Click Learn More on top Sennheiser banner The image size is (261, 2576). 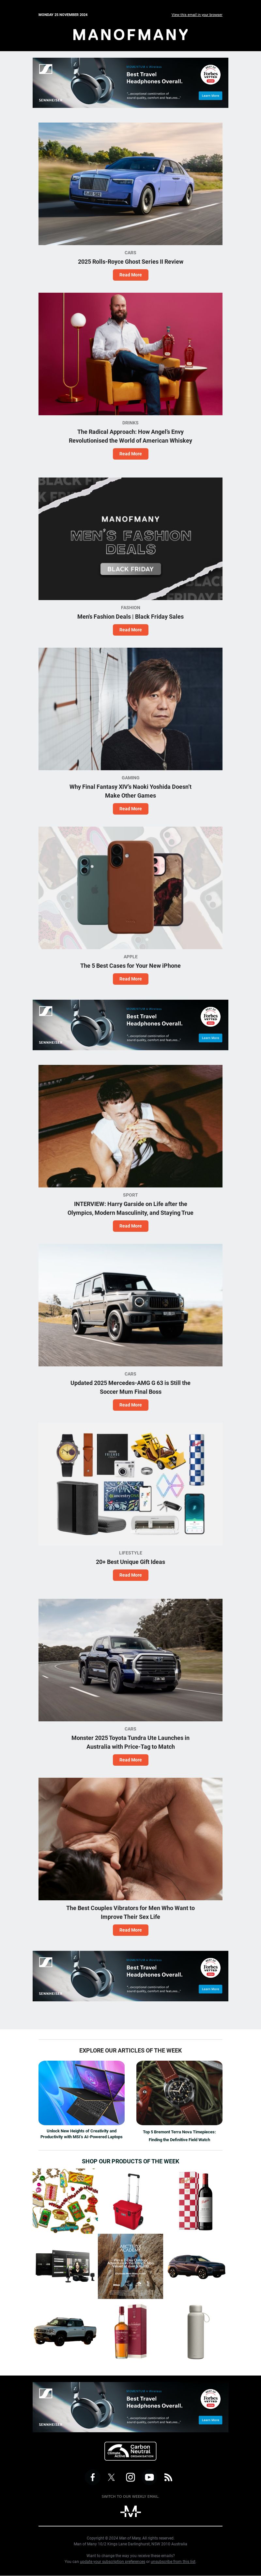210,96
